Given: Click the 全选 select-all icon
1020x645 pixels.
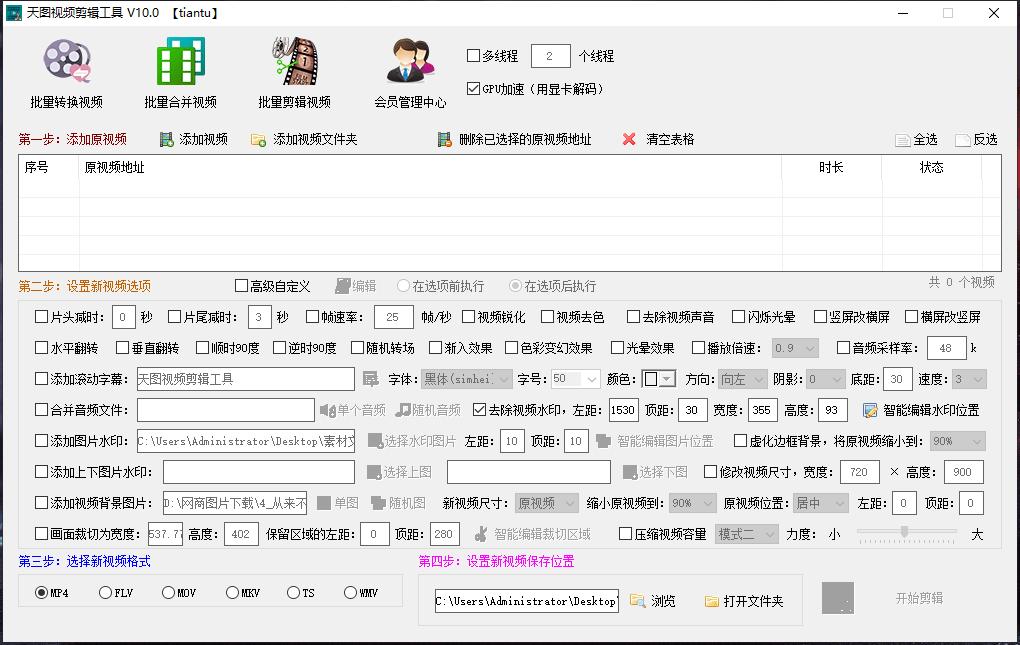Looking at the screenshot, I should 902,140.
